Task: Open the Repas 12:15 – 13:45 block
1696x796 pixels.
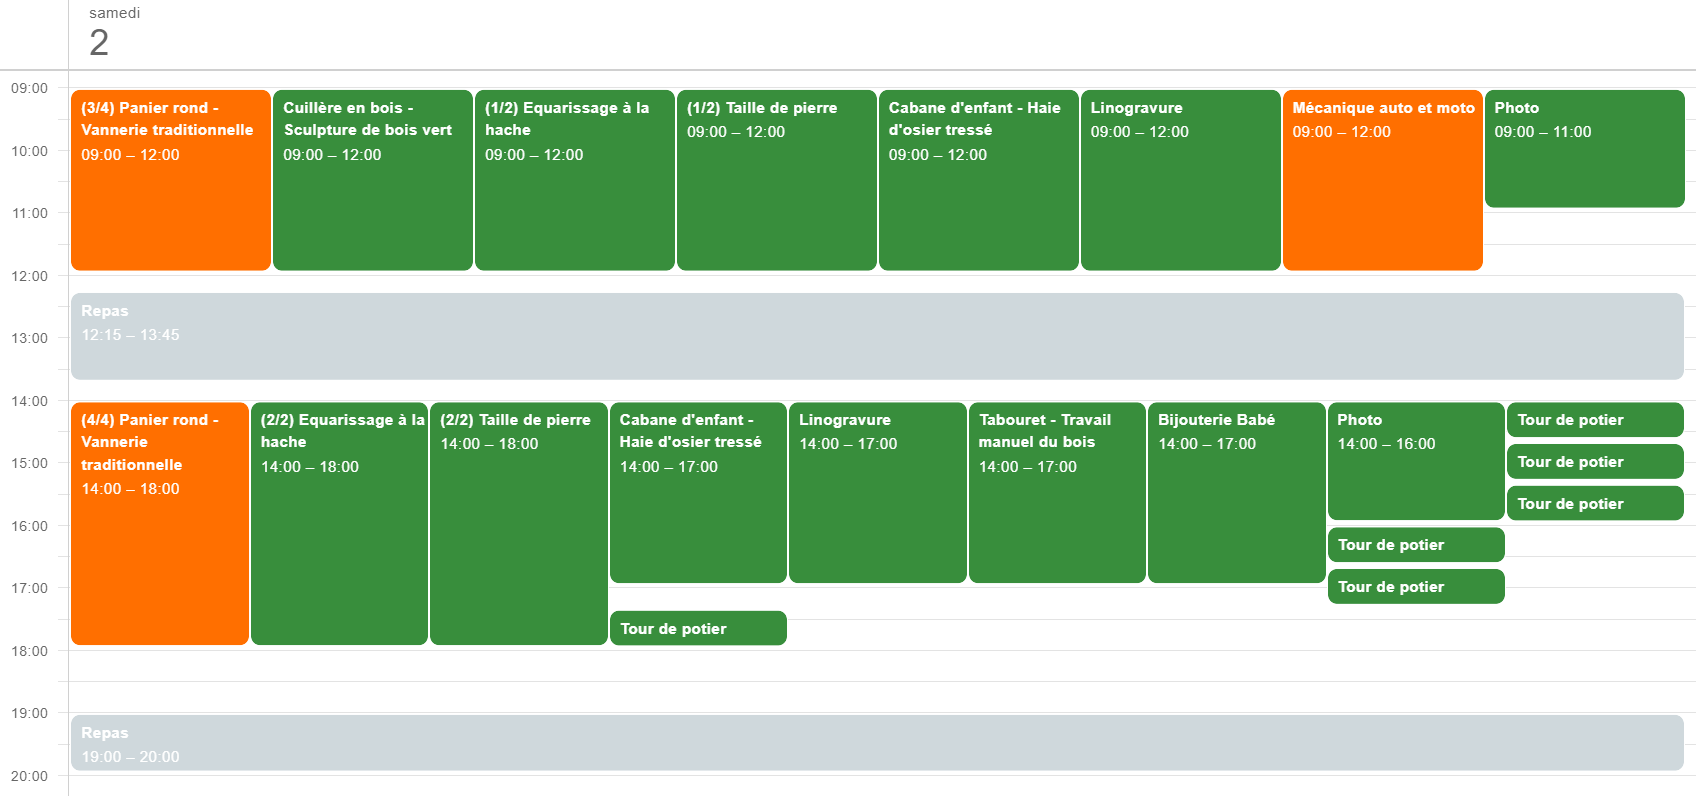Action: coord(877,336)
